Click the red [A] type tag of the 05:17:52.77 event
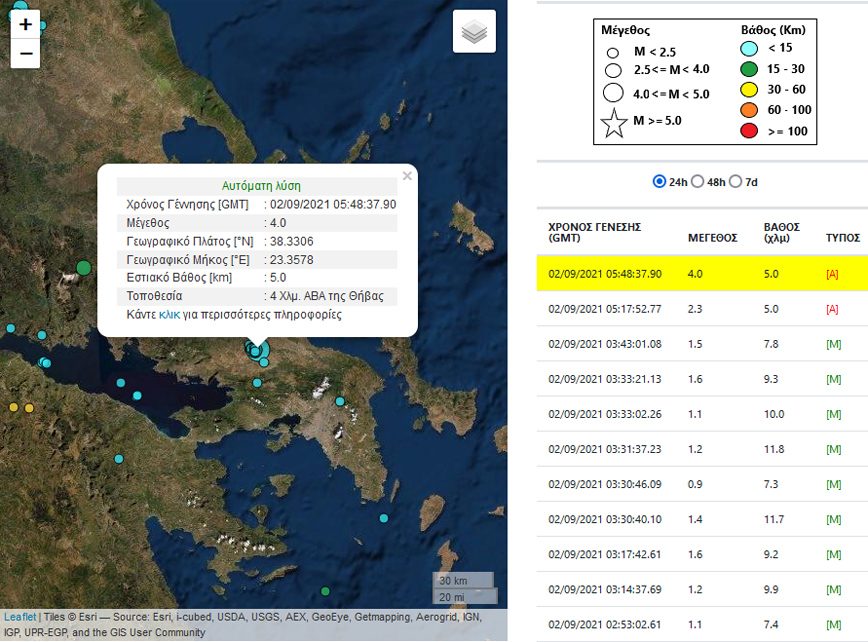868x642 pixels. [832, 309]
